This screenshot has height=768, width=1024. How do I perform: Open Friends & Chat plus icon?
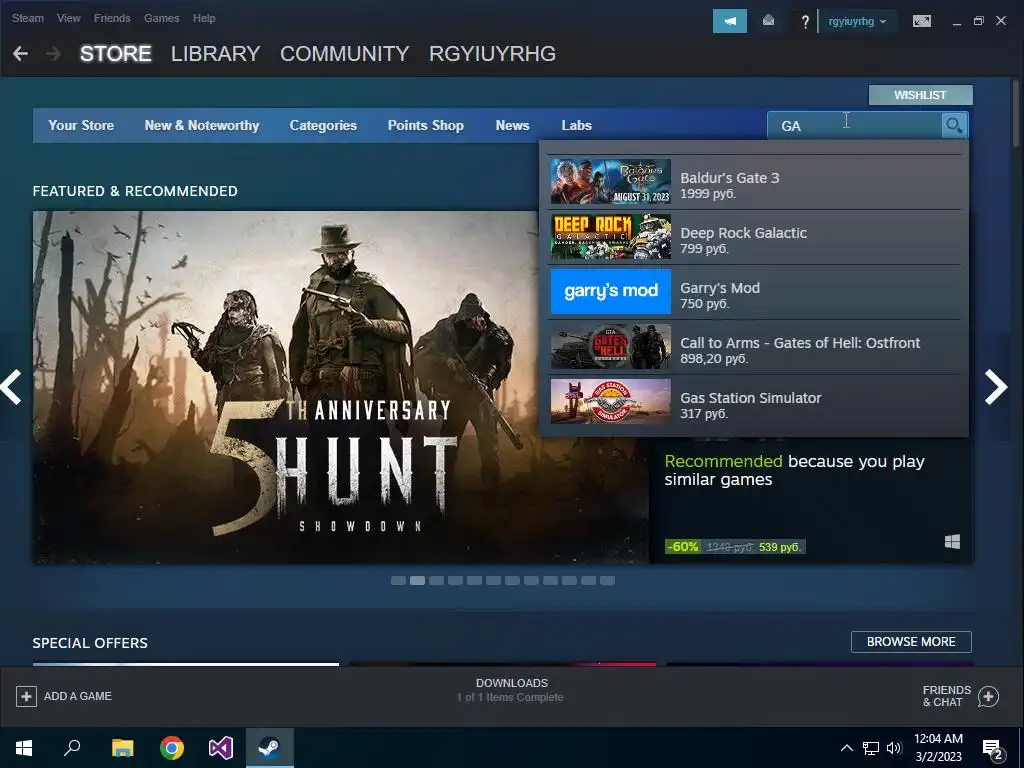coord(988,696)
